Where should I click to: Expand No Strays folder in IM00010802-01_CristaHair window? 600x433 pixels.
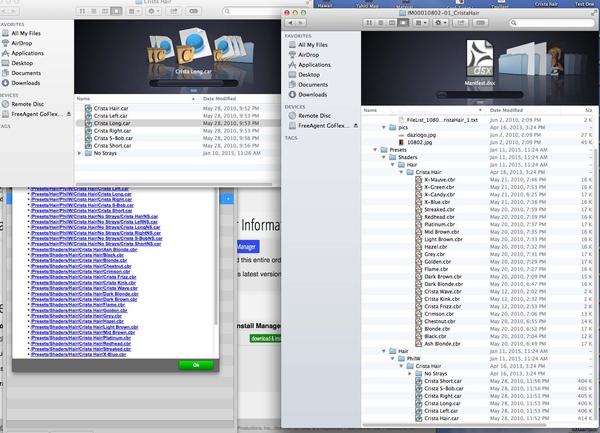[410, 373]
